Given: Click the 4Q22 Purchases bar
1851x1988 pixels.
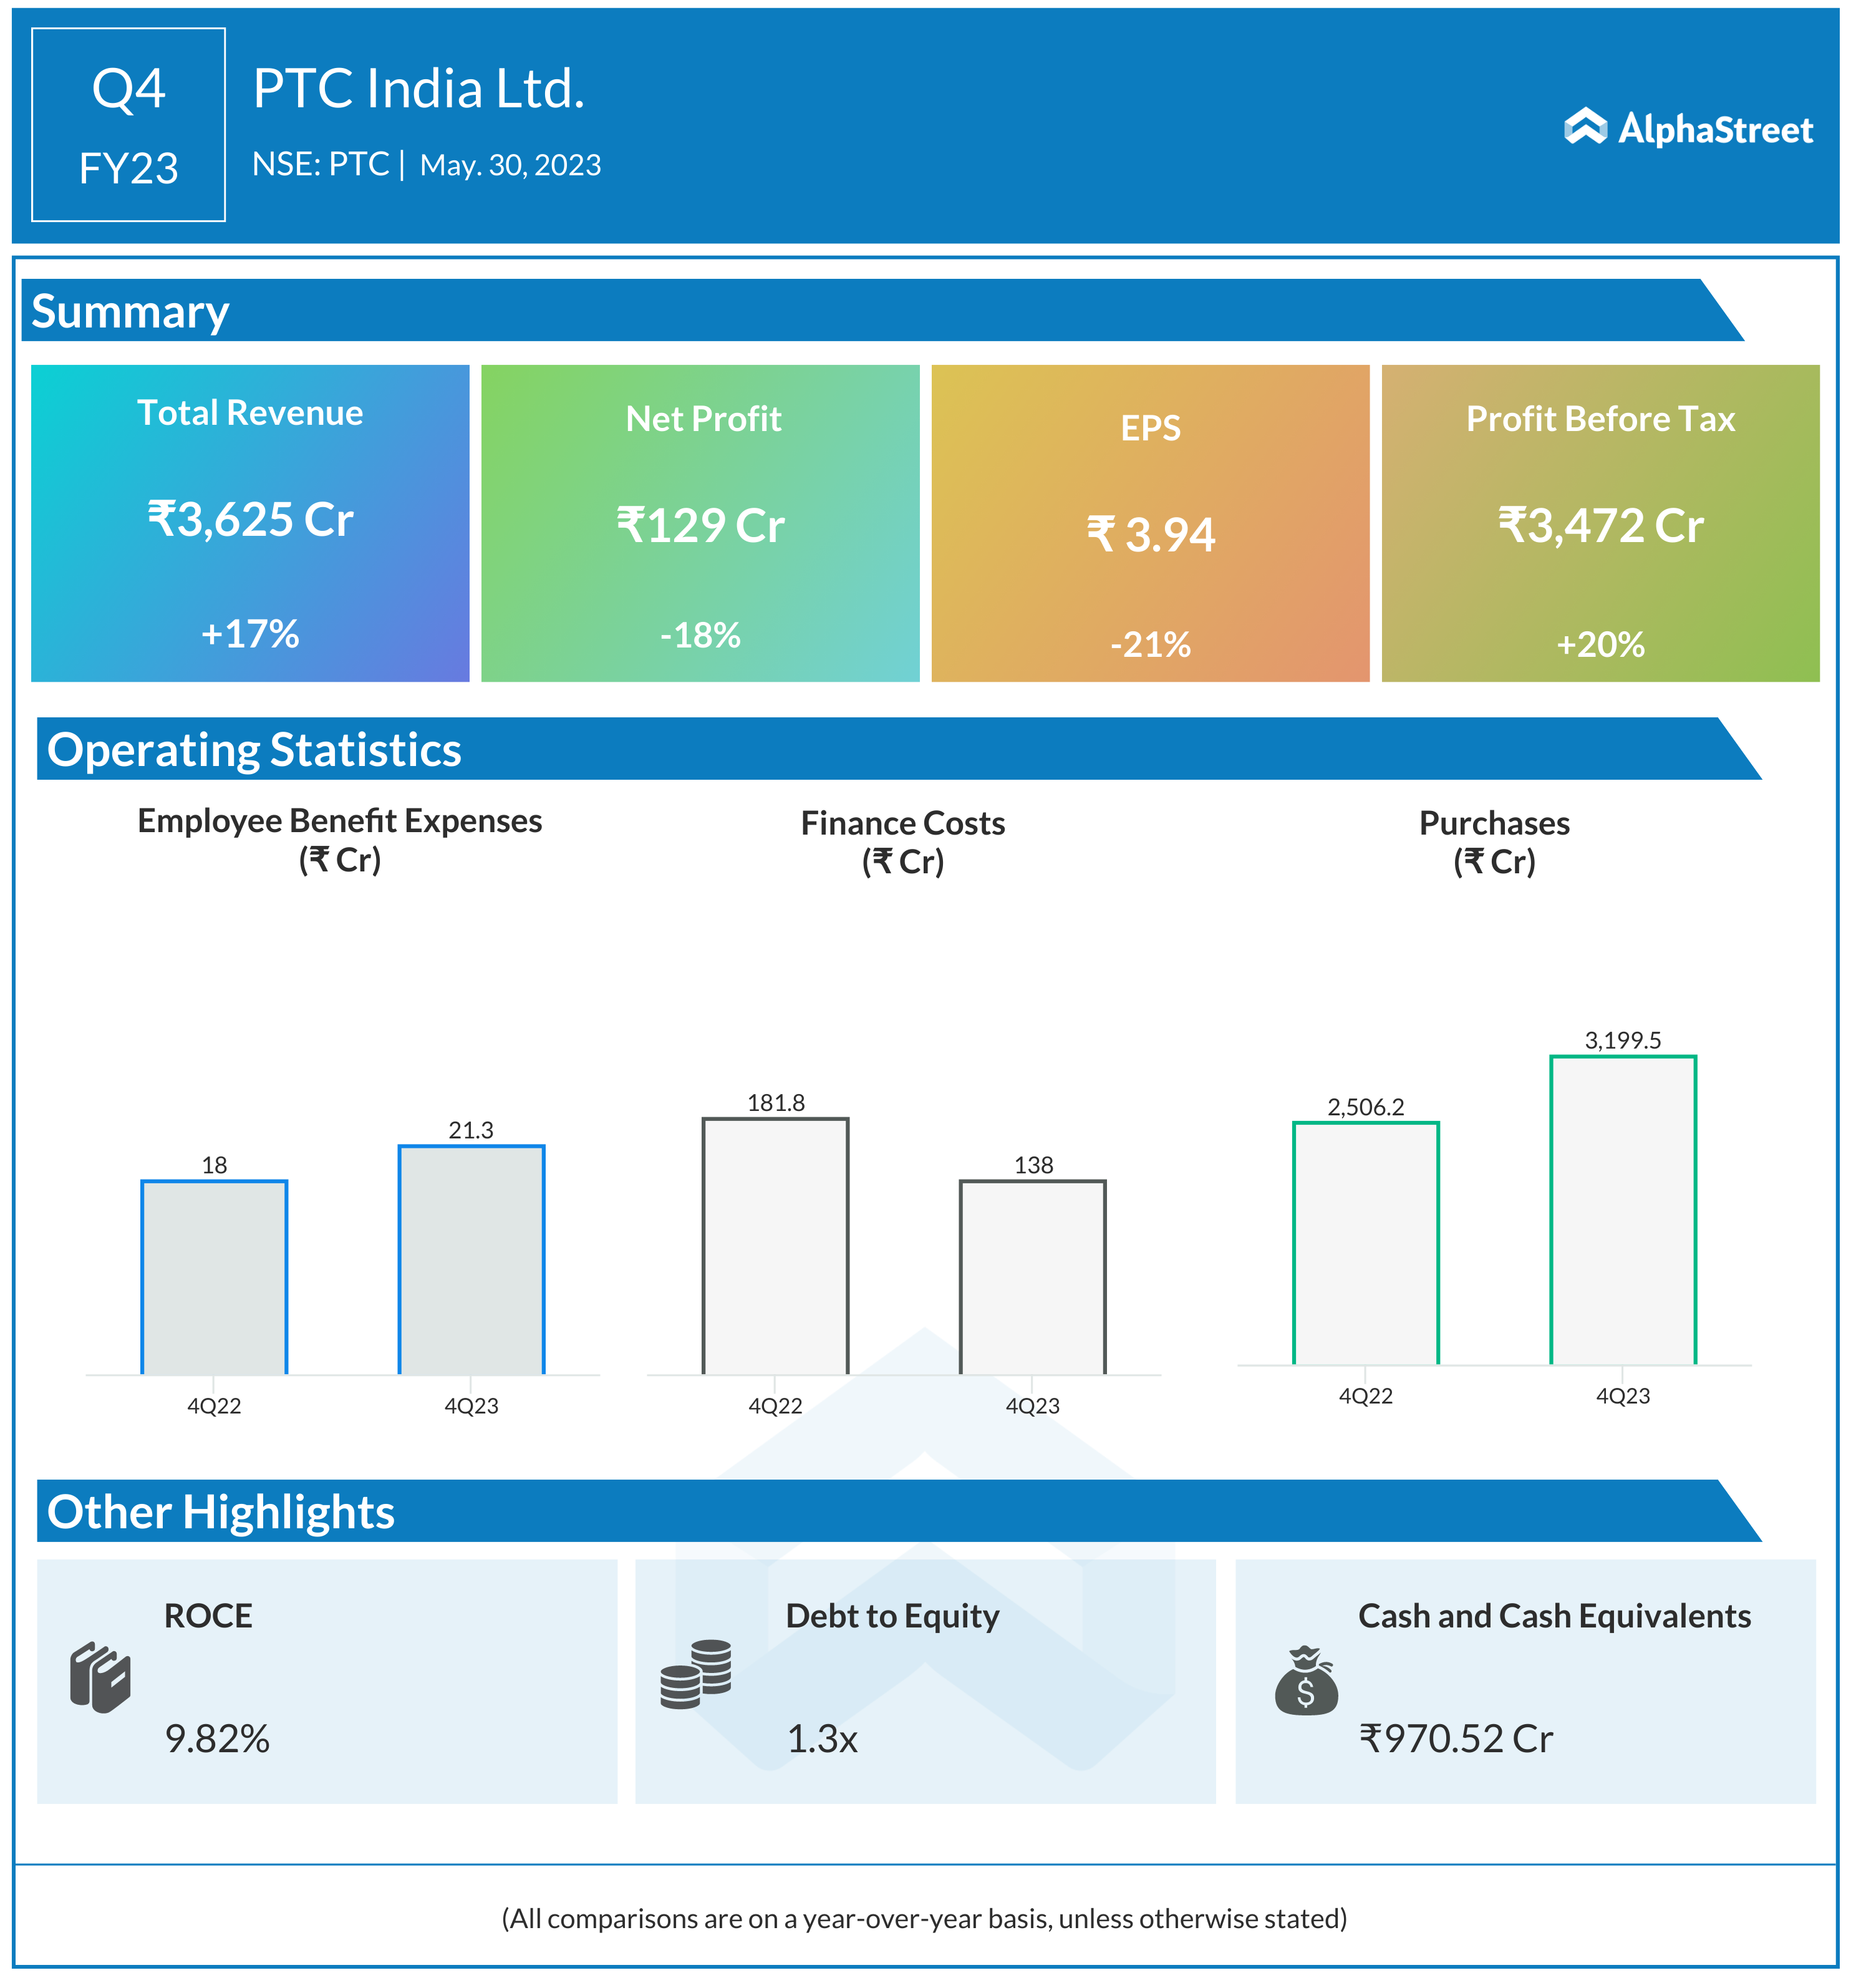Looking at the screenshot, I should pos(1365,1243).
